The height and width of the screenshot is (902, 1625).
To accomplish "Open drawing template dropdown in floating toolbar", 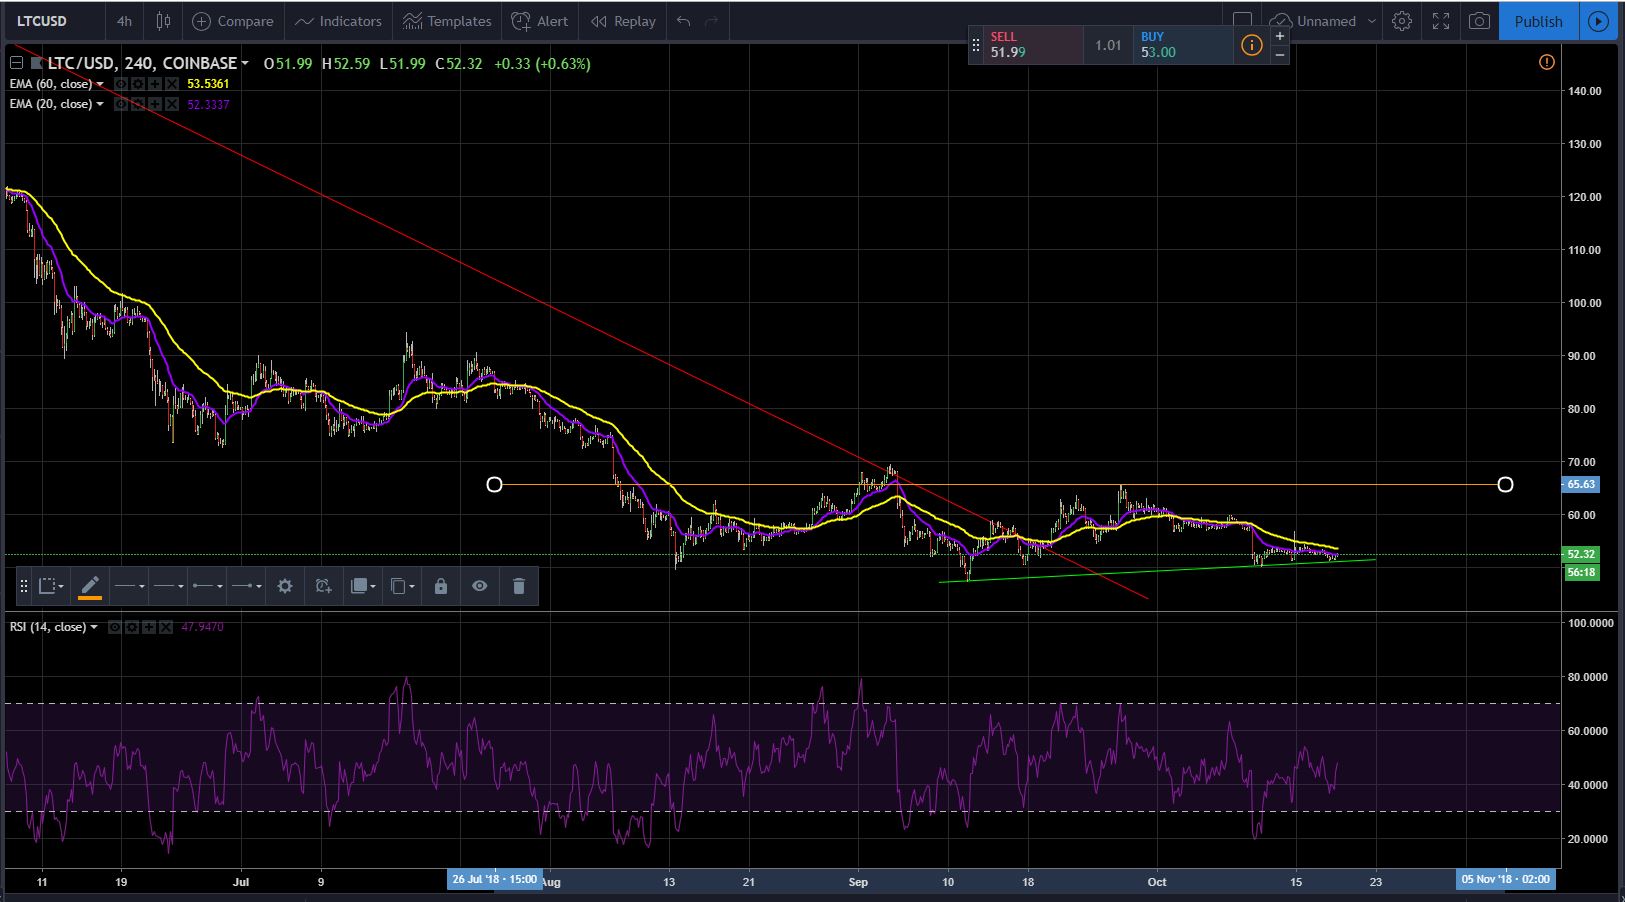I will pos(51,586).
